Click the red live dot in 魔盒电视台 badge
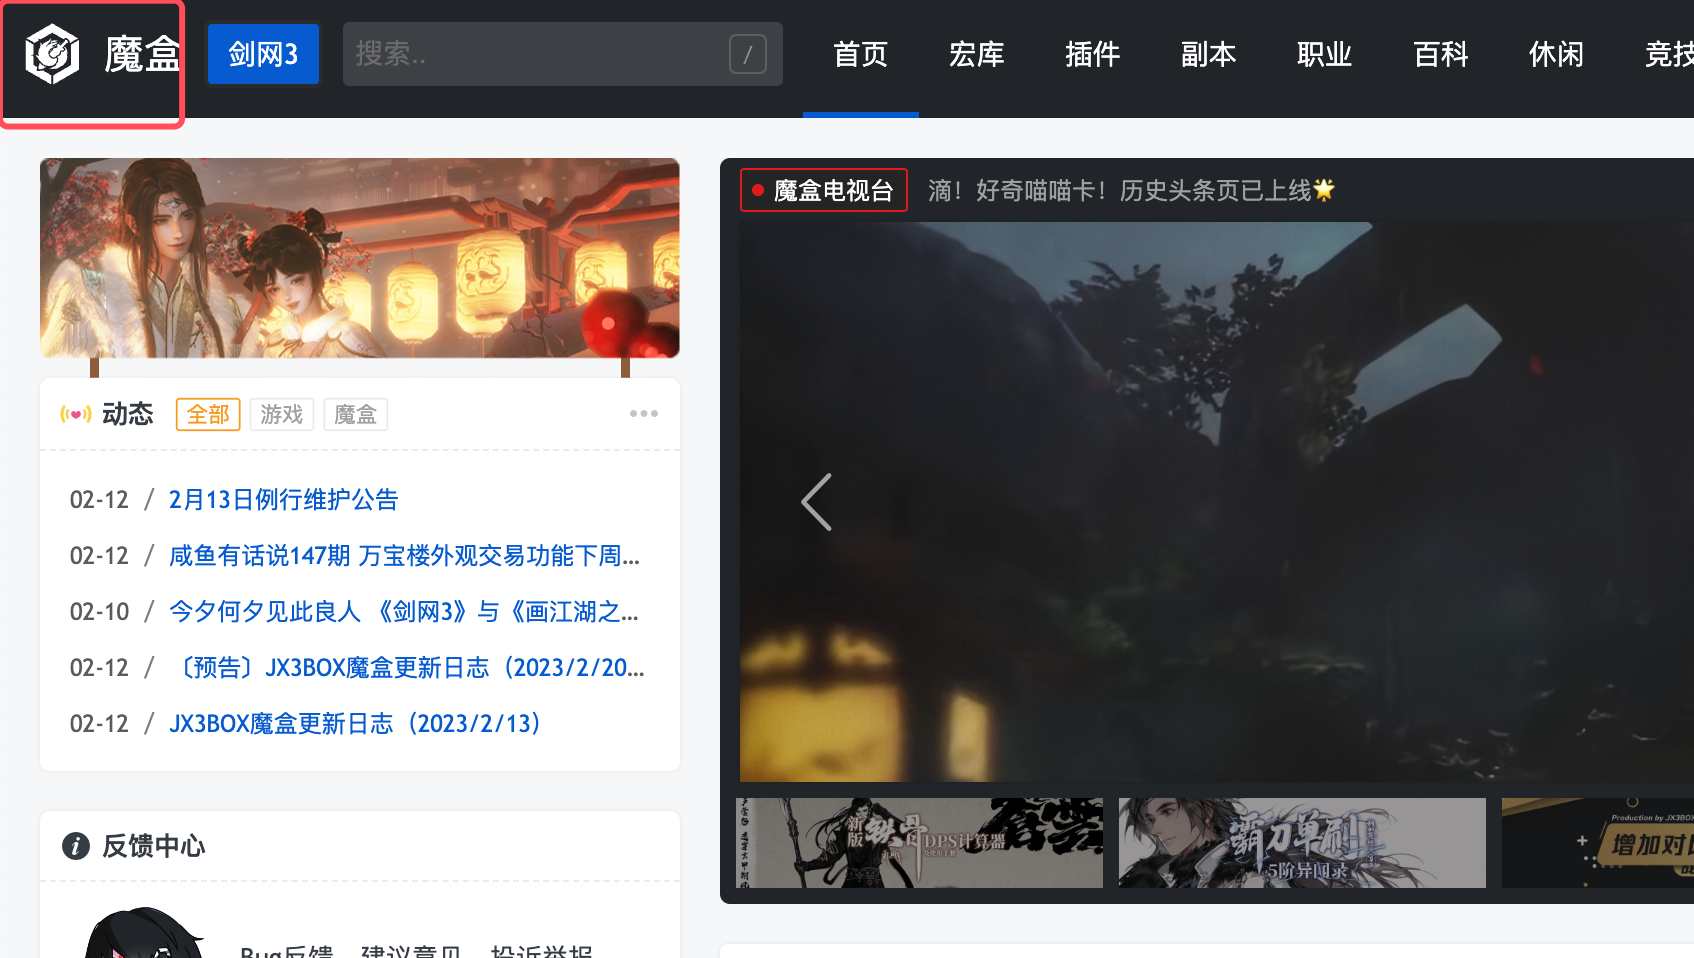The height and width of the screenshot is (958, 1694). (758, 189)
